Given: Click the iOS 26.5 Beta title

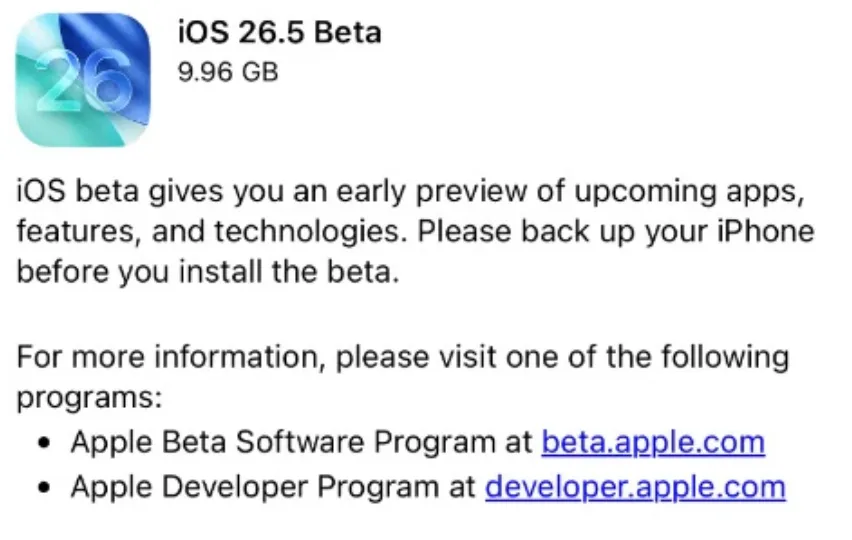Looking at the screenshot, I should click(279, 33).
